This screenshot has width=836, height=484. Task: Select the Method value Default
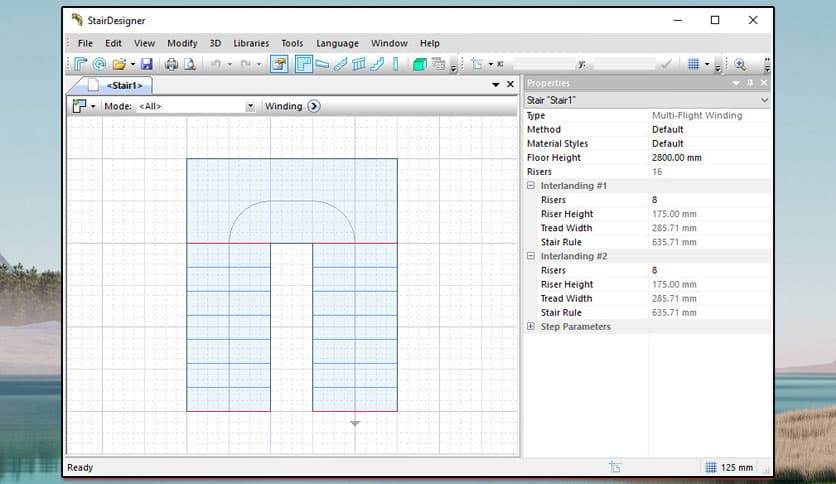coord(668,130)
